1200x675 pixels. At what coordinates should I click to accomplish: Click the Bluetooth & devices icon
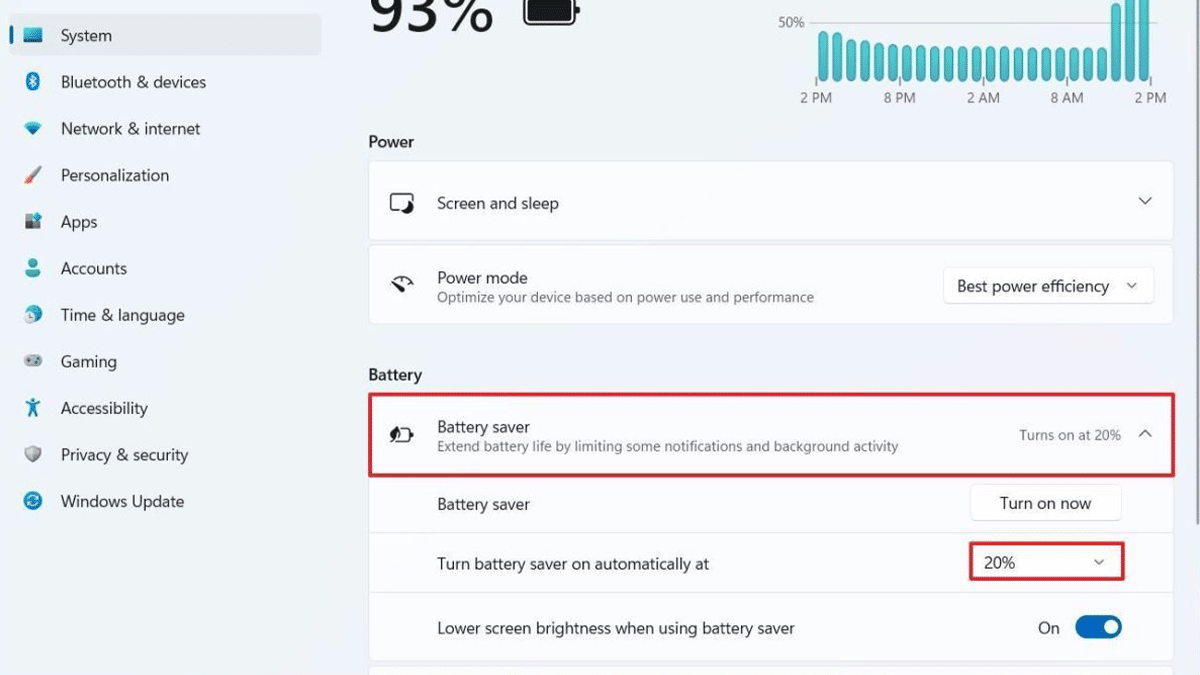click(x=33, y=82)
